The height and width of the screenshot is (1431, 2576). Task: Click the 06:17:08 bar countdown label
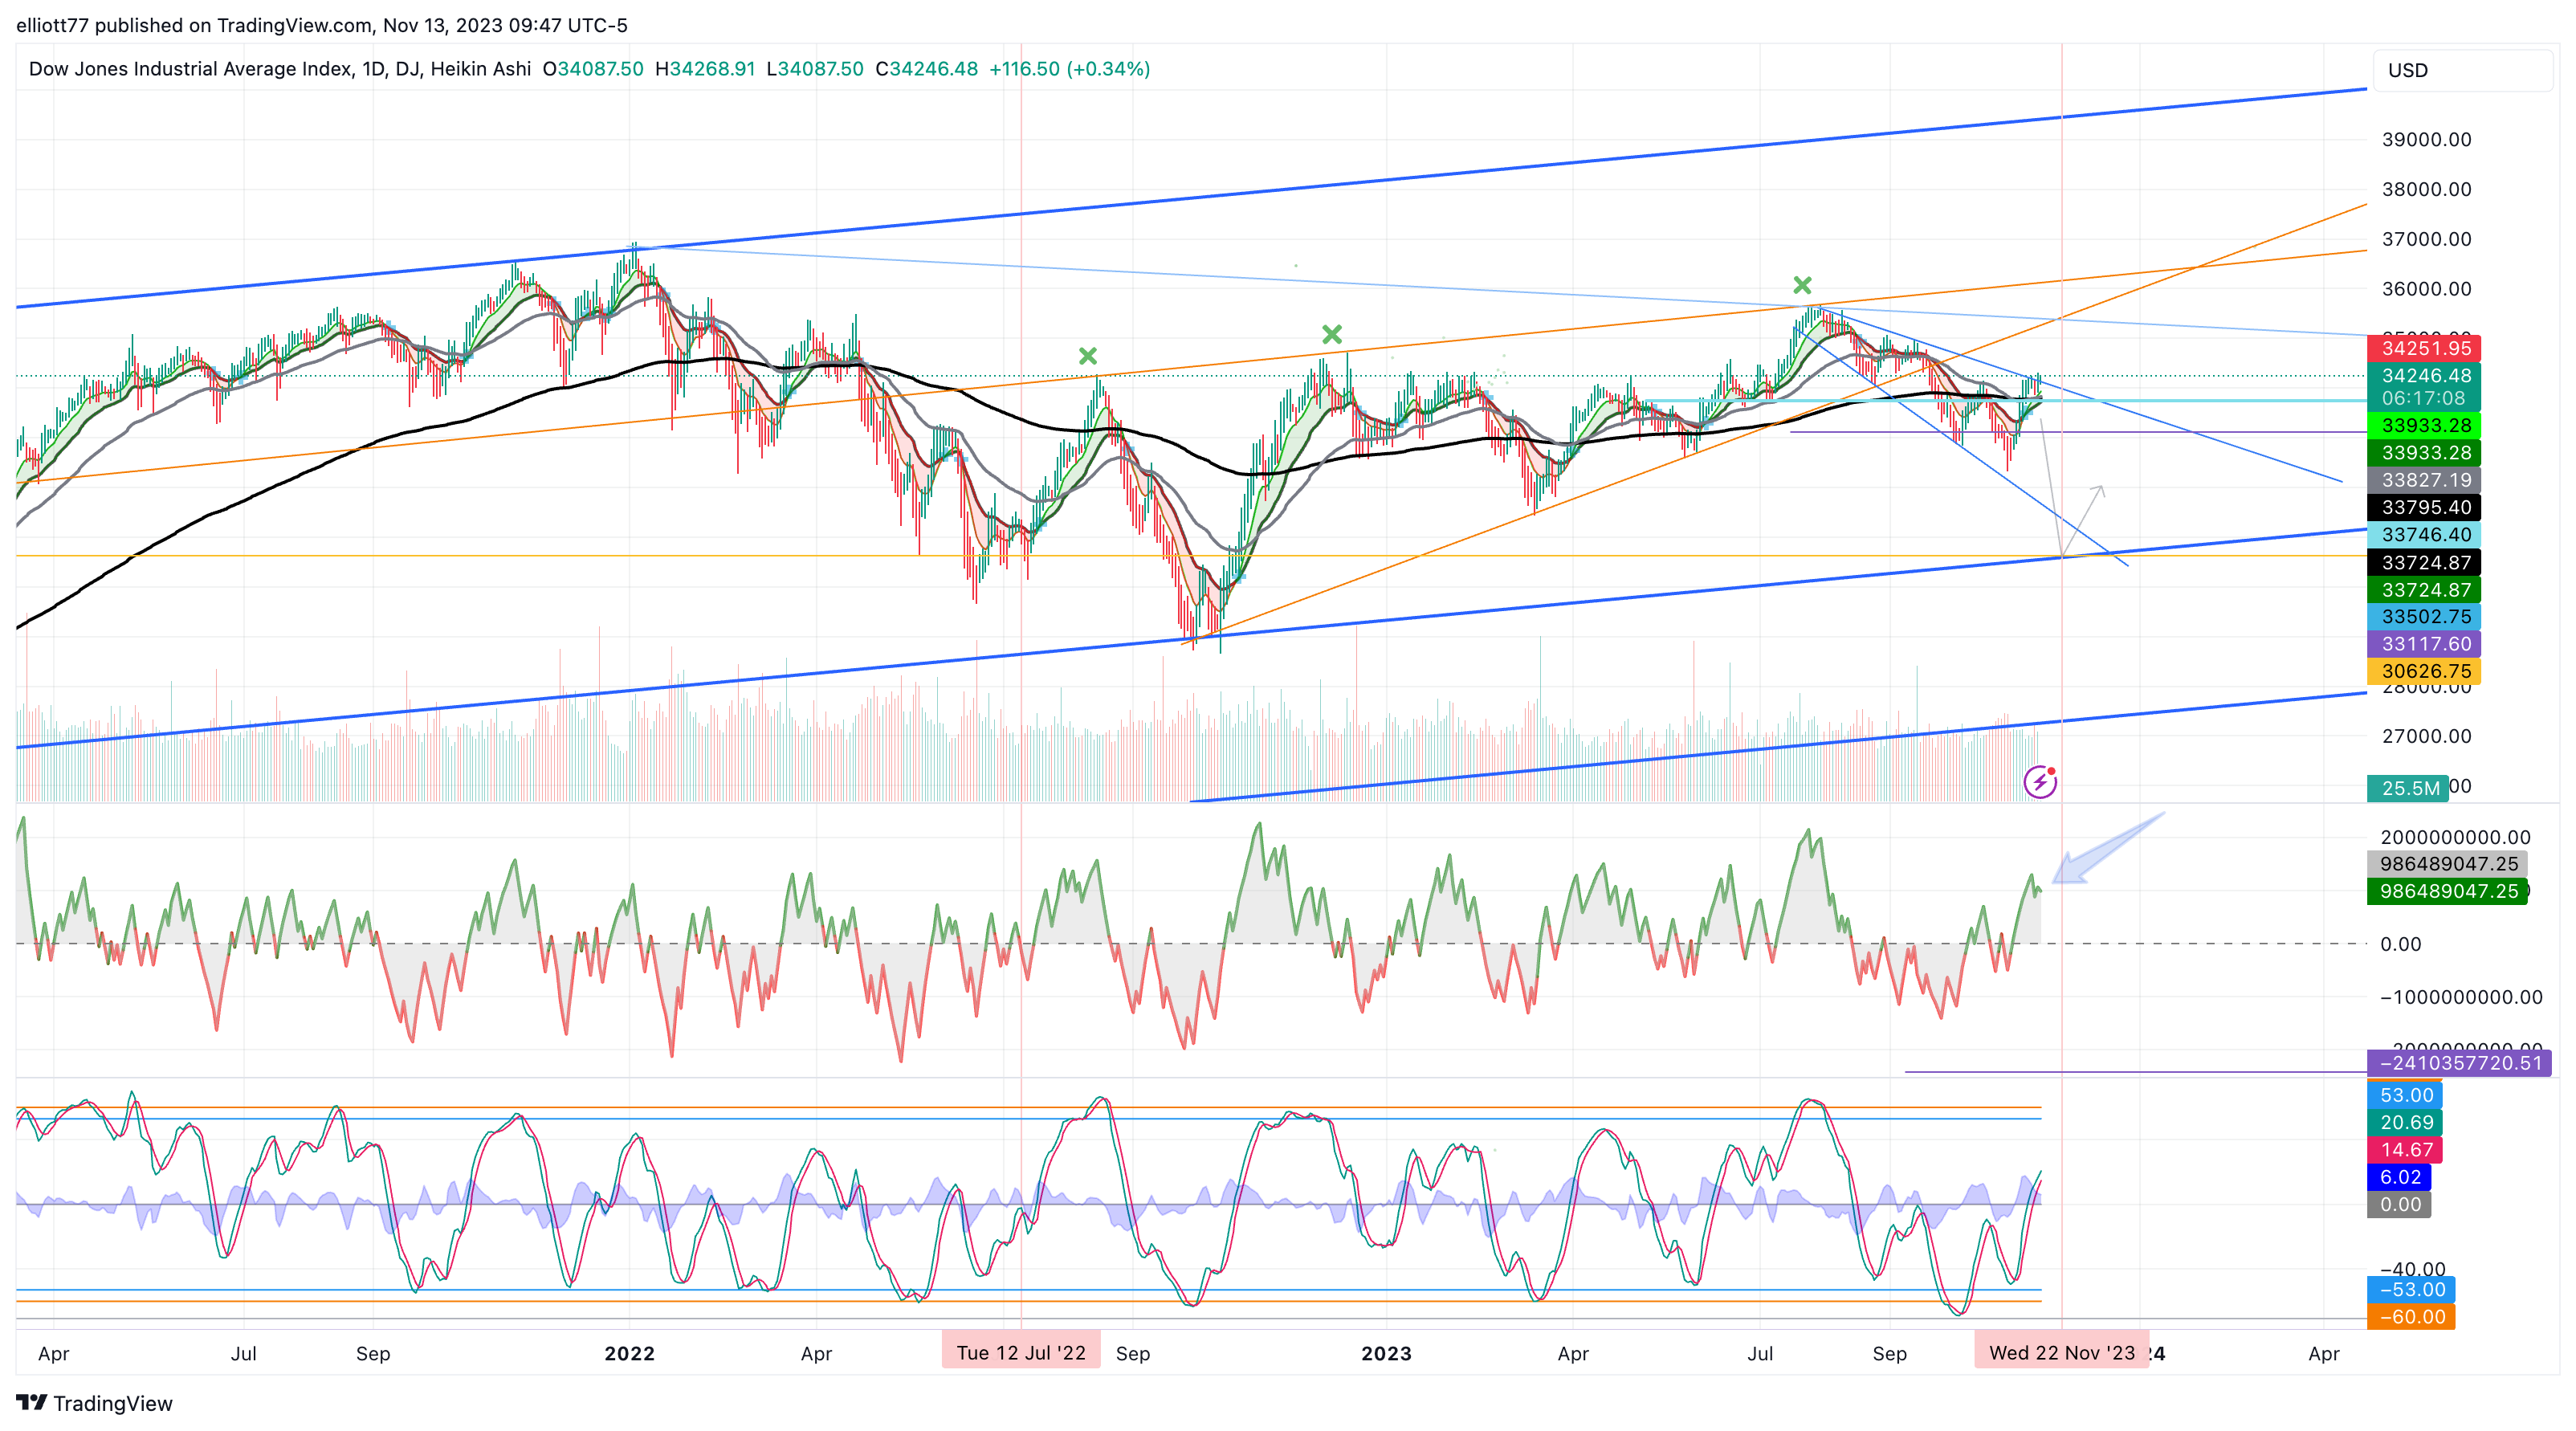click(x=2424, y=398)
